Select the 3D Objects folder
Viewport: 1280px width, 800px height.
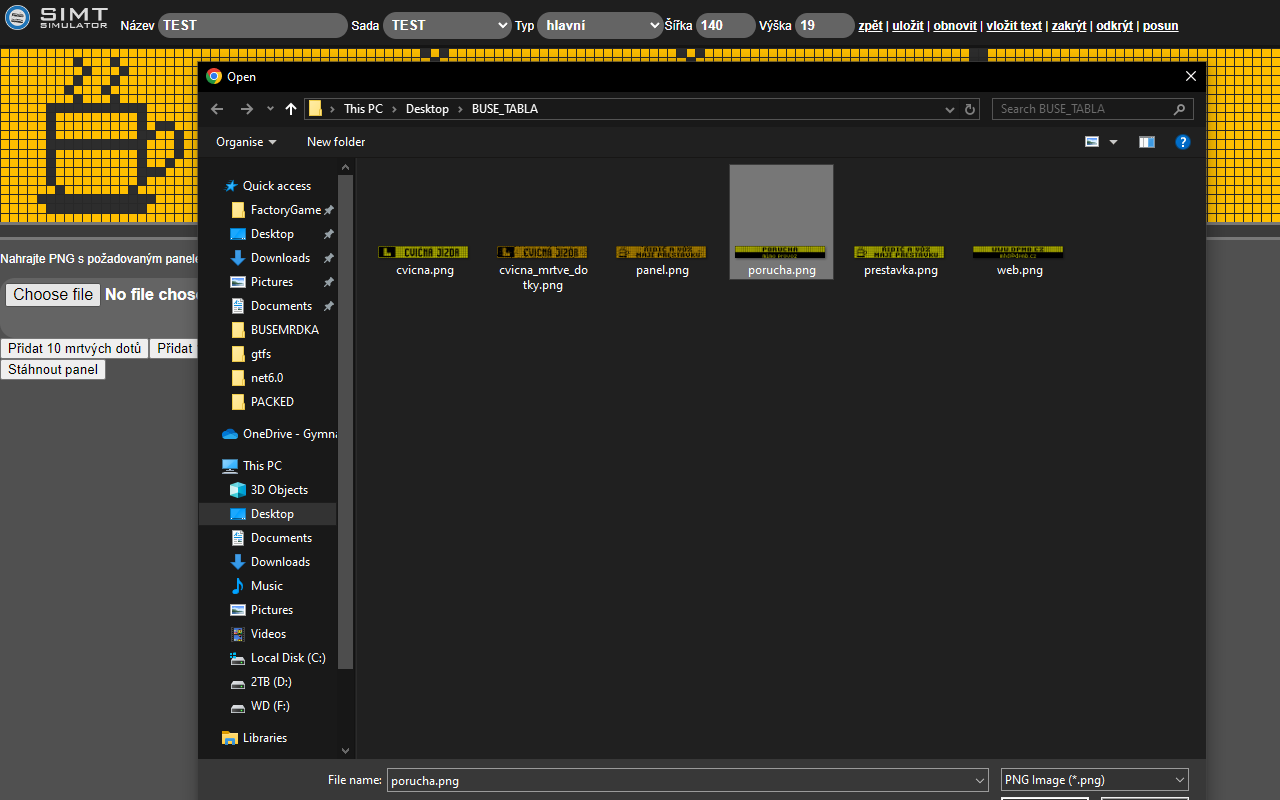point(279,490)
